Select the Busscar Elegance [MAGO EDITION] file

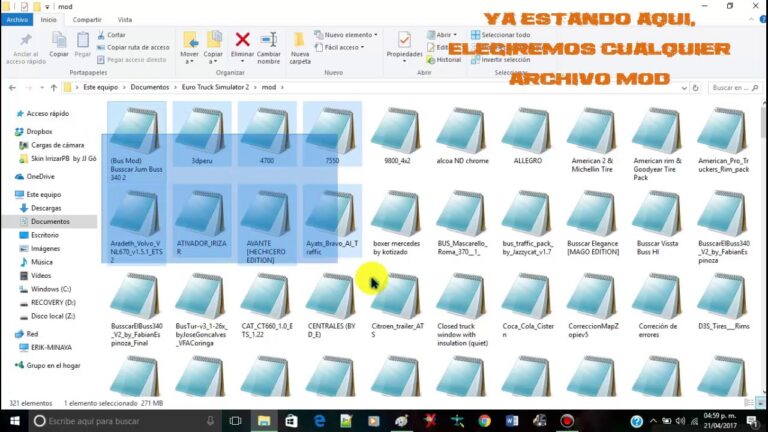tap(593, 223)
